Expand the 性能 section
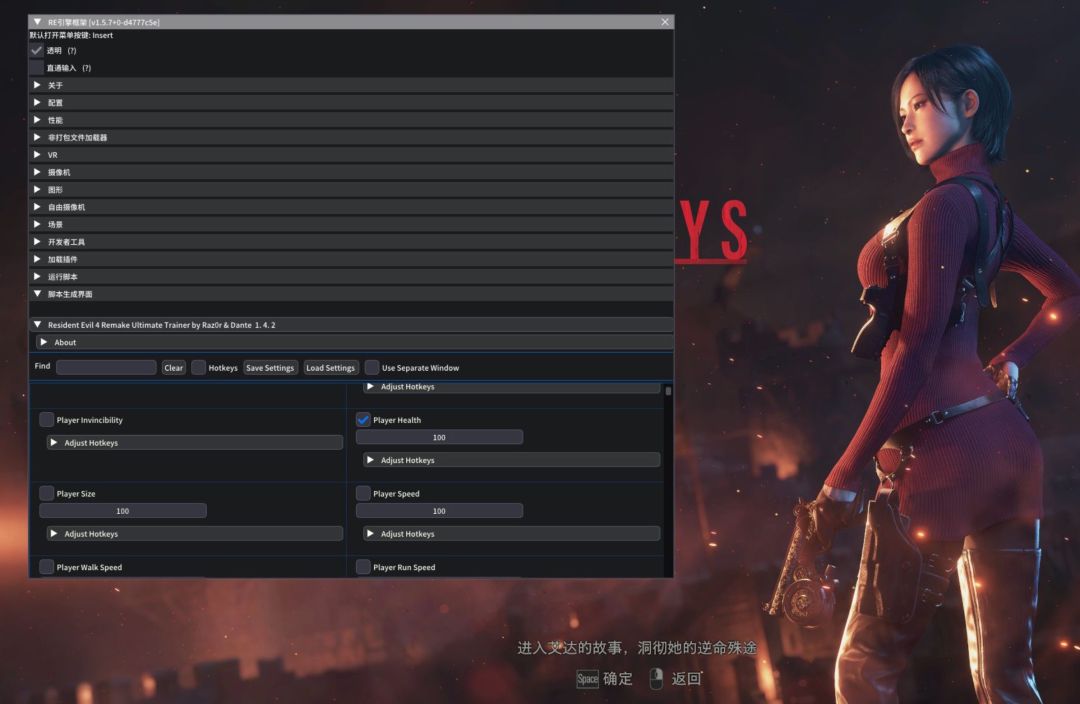This screenshot has width=1080, height=704. click(x=351, y=120)
